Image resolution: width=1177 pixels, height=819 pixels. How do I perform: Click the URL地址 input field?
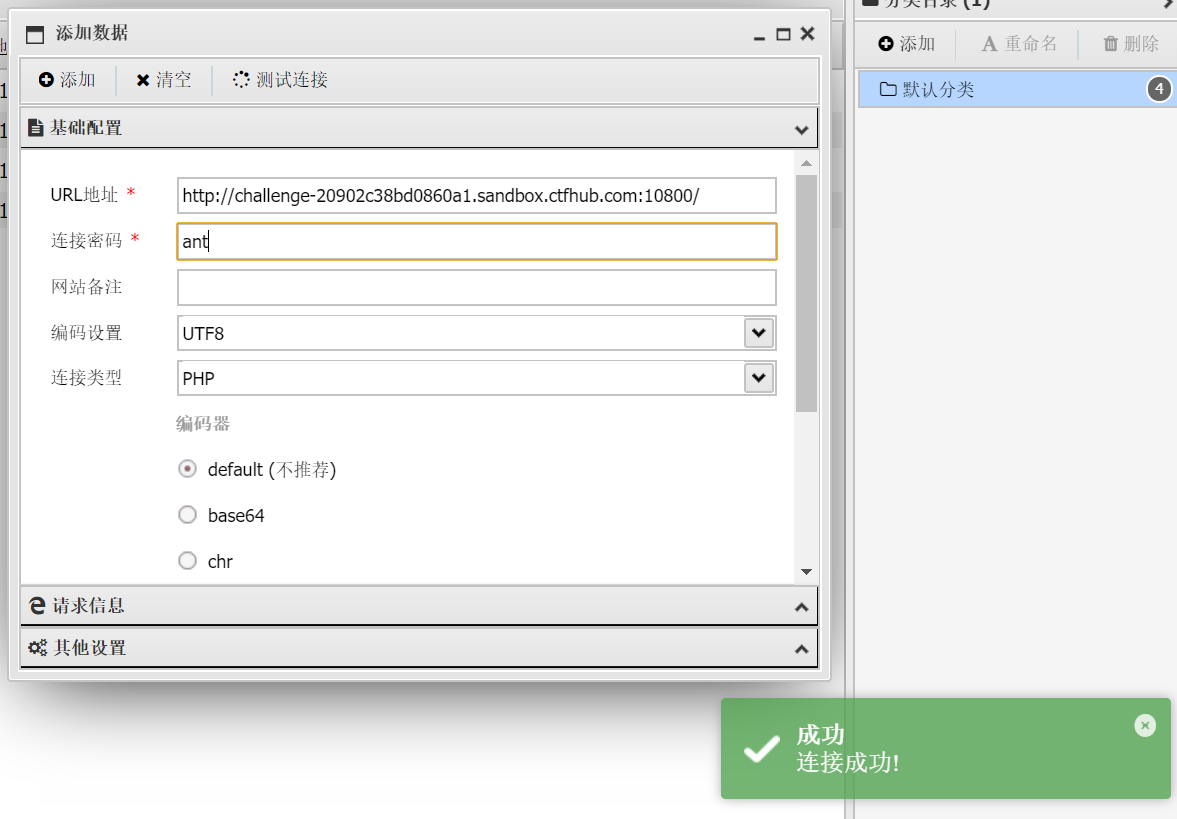(x=477, y=196)
